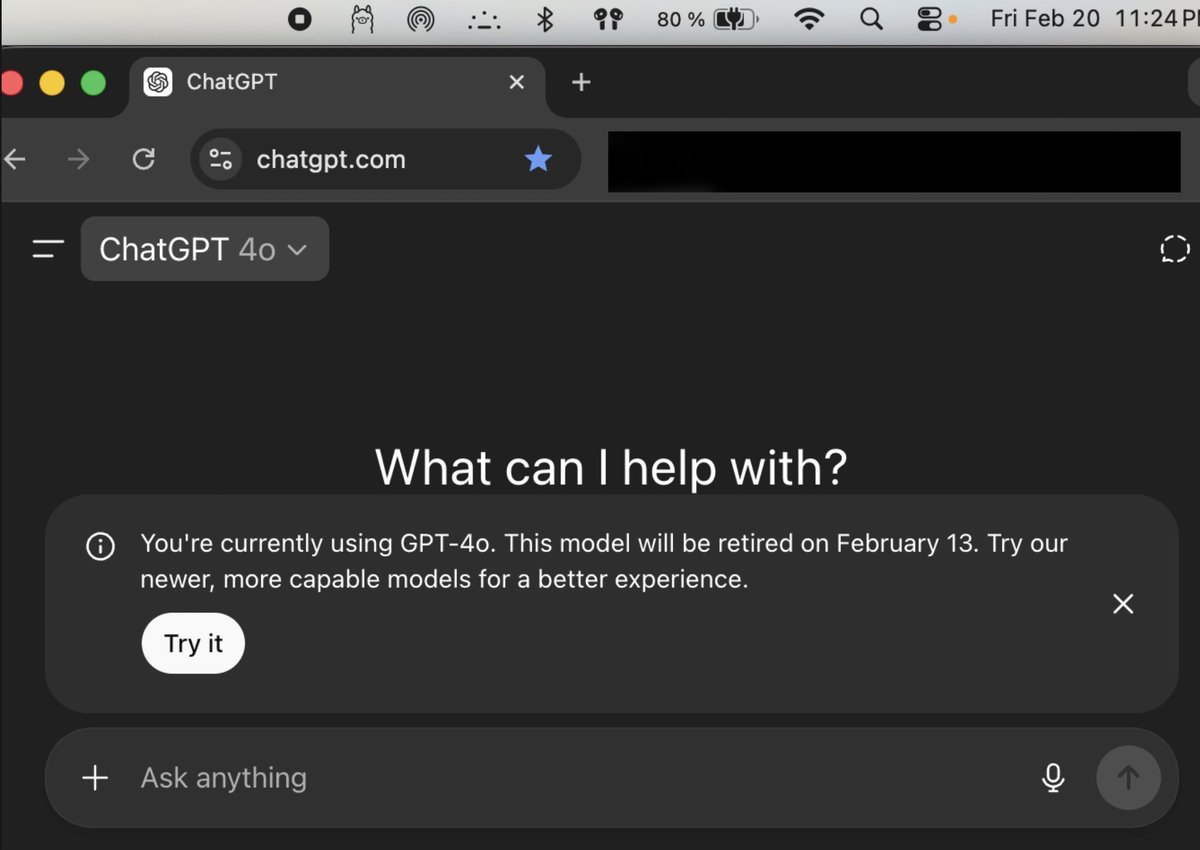Go forward in browser history
Screen dimensions: 1200x850
pos(78,159)
